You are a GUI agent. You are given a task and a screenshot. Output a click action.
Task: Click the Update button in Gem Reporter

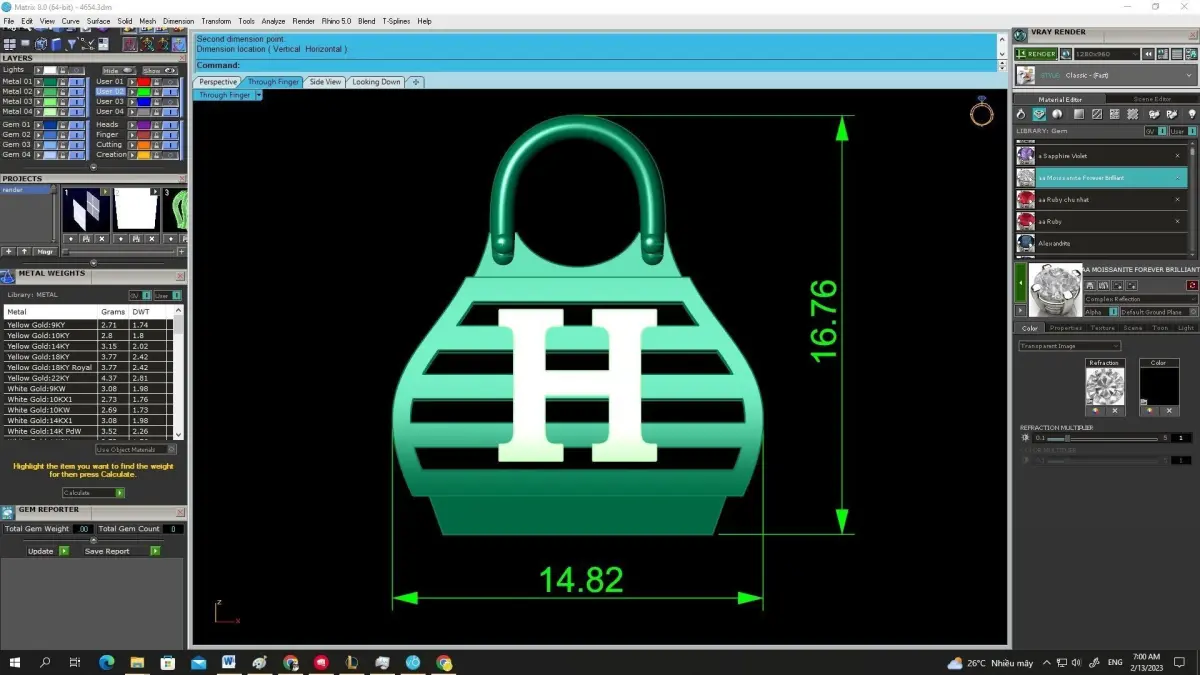coord(47,551)
